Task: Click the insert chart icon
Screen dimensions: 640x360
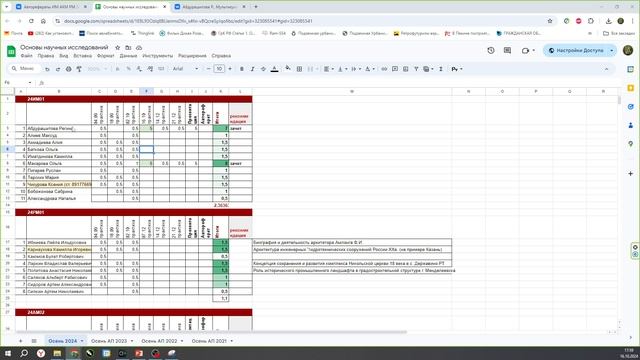Action: [405, 69]
